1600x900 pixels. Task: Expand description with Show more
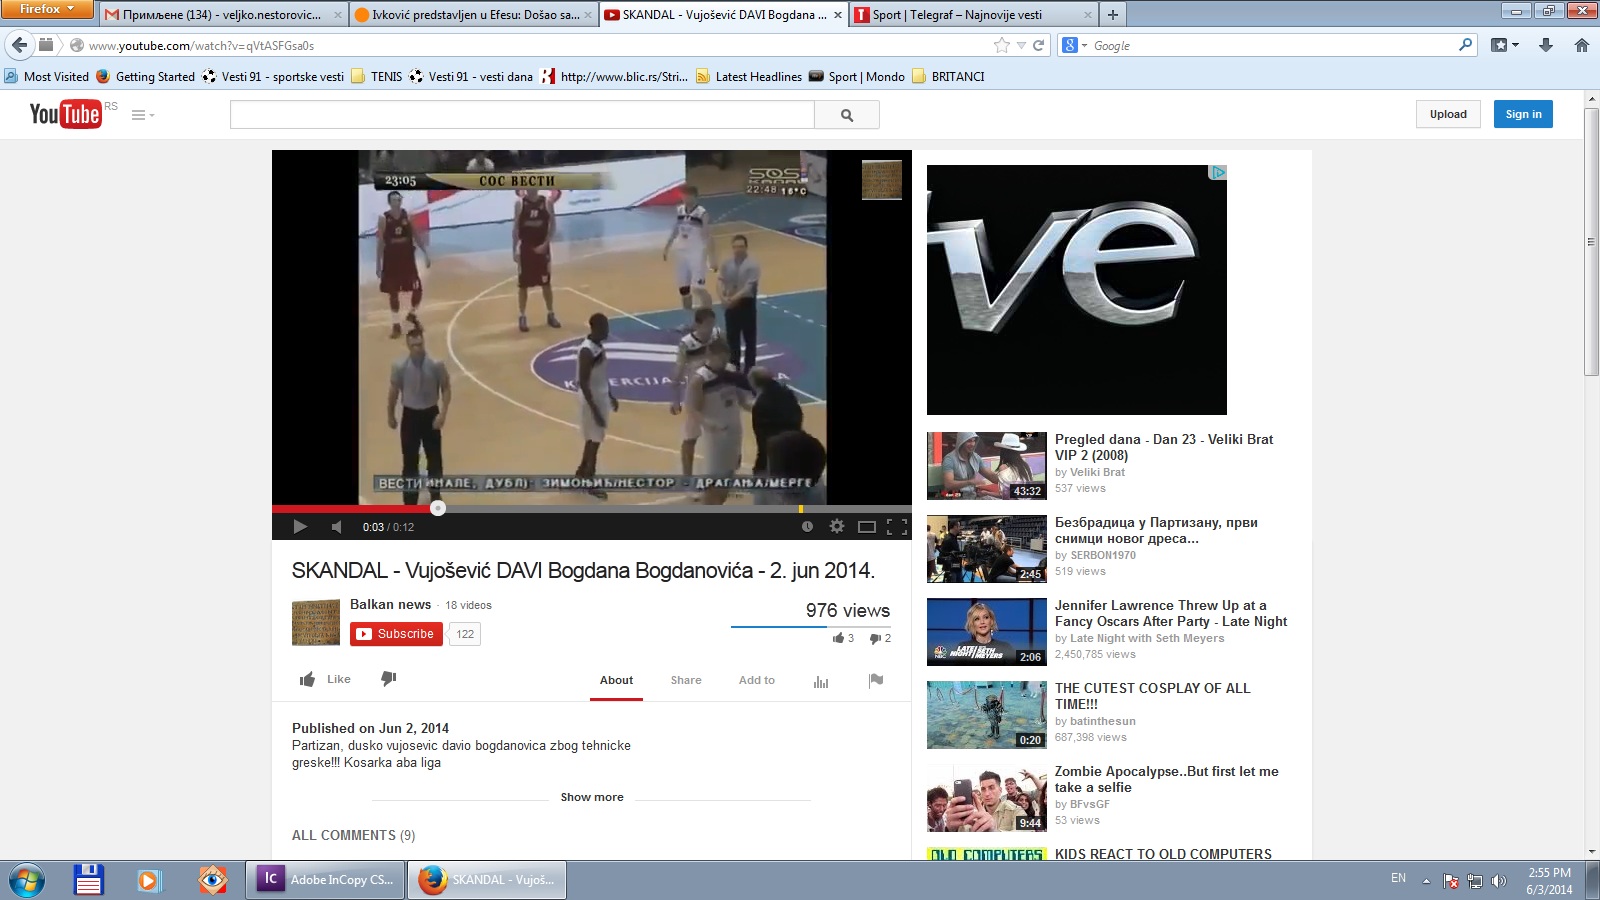[591, 797]
